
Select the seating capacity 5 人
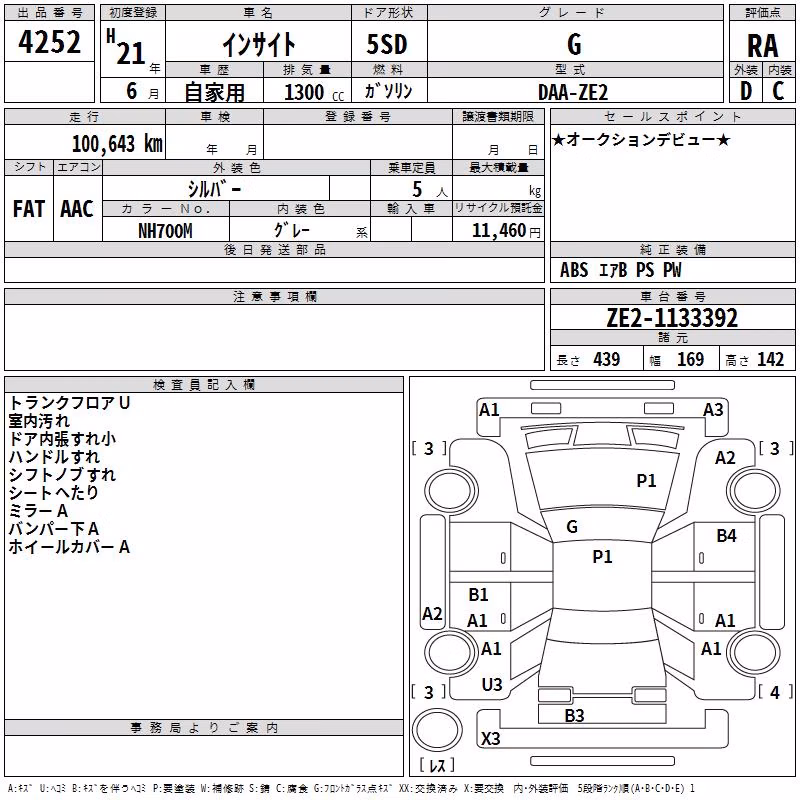point(429,190)
